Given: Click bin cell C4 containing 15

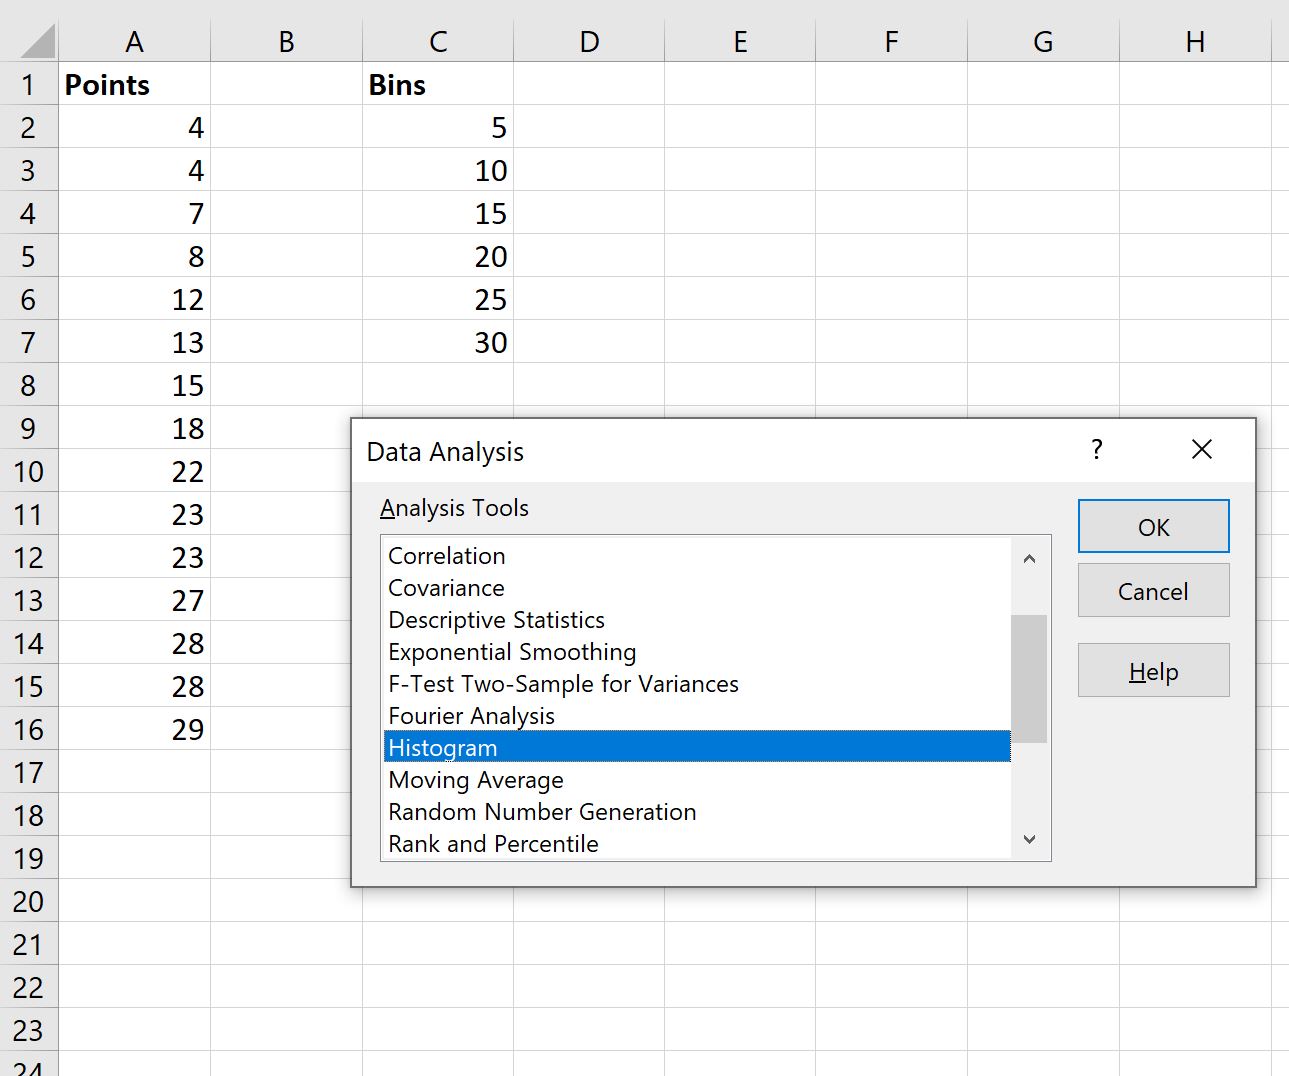Looking at the screenshot, I should pos(438,213).
